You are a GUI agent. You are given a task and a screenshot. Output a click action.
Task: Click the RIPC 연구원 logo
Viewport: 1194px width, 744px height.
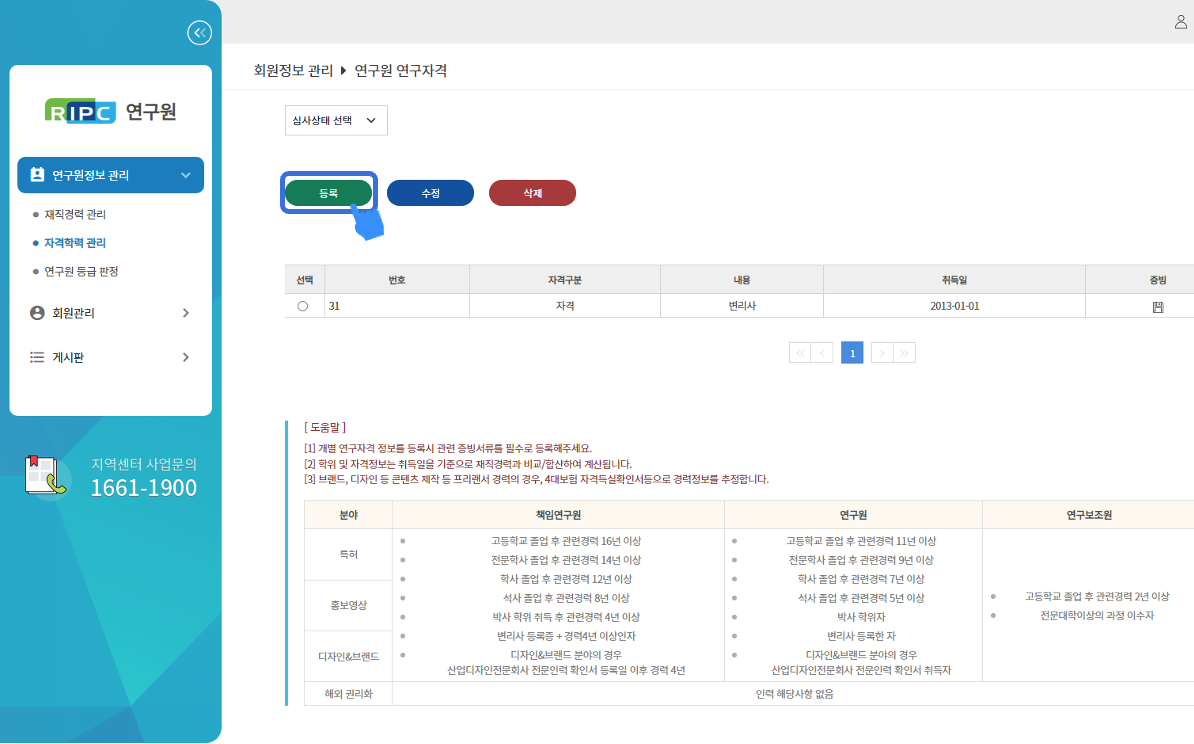(111, 112)
